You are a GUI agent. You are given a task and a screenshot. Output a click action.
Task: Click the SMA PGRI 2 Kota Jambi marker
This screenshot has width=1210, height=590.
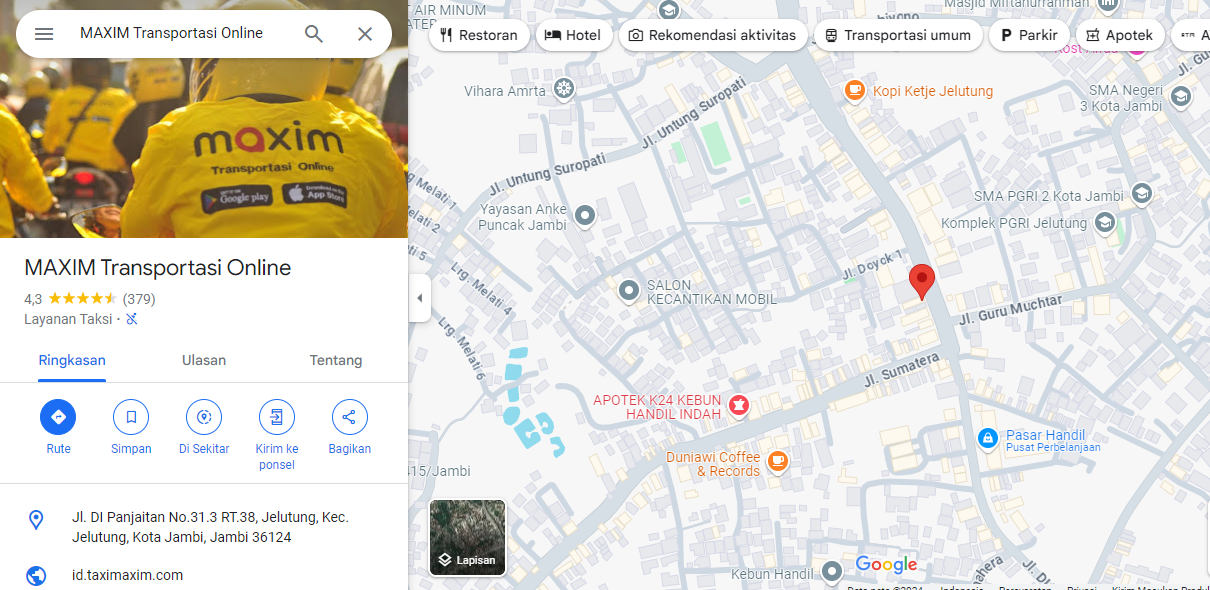(1141, 194)
